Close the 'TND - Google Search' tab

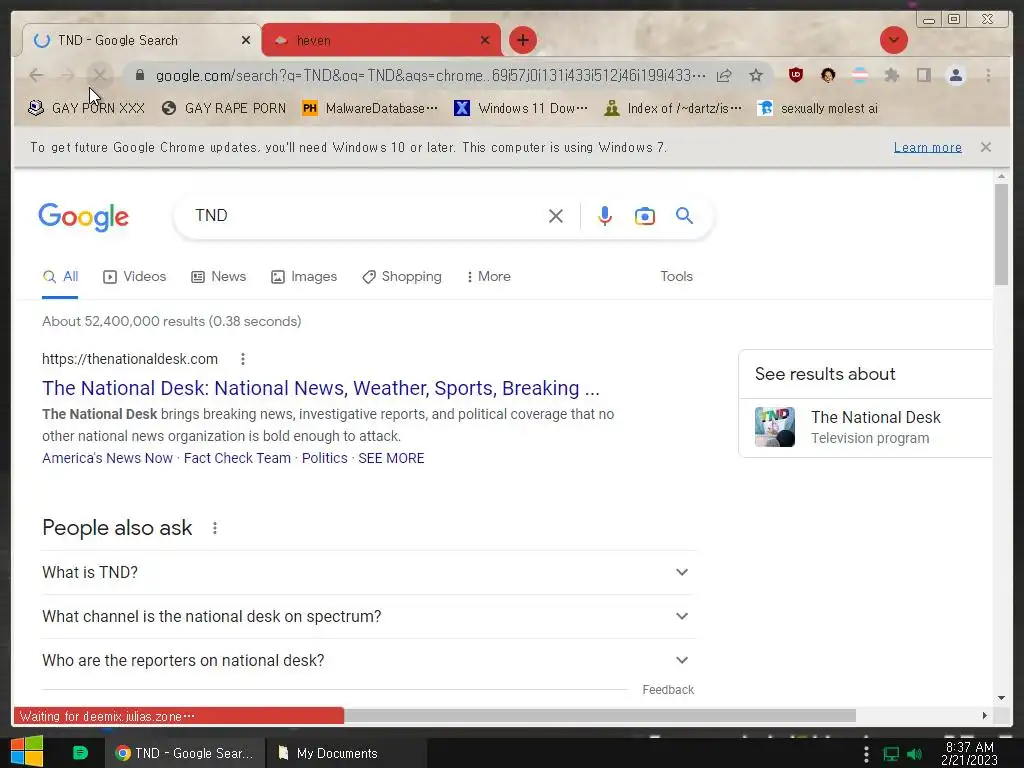(246, 40)
